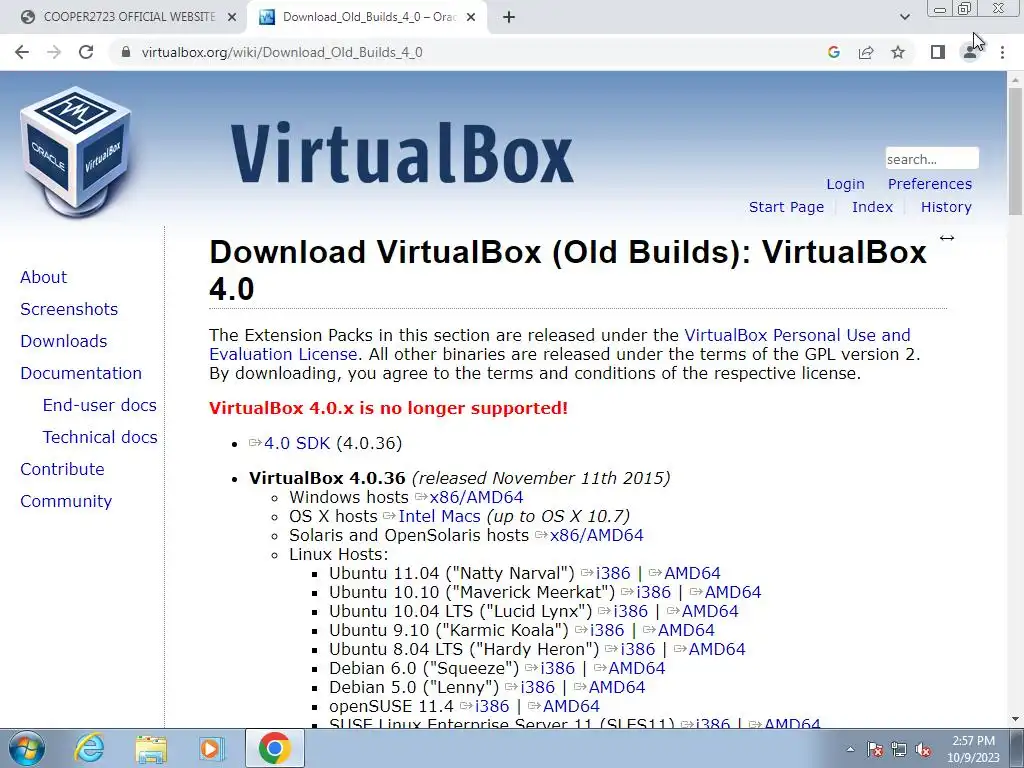This screenshot has width=1024, height=768.
Task: Go to Start Page
Action: point(786,207)
